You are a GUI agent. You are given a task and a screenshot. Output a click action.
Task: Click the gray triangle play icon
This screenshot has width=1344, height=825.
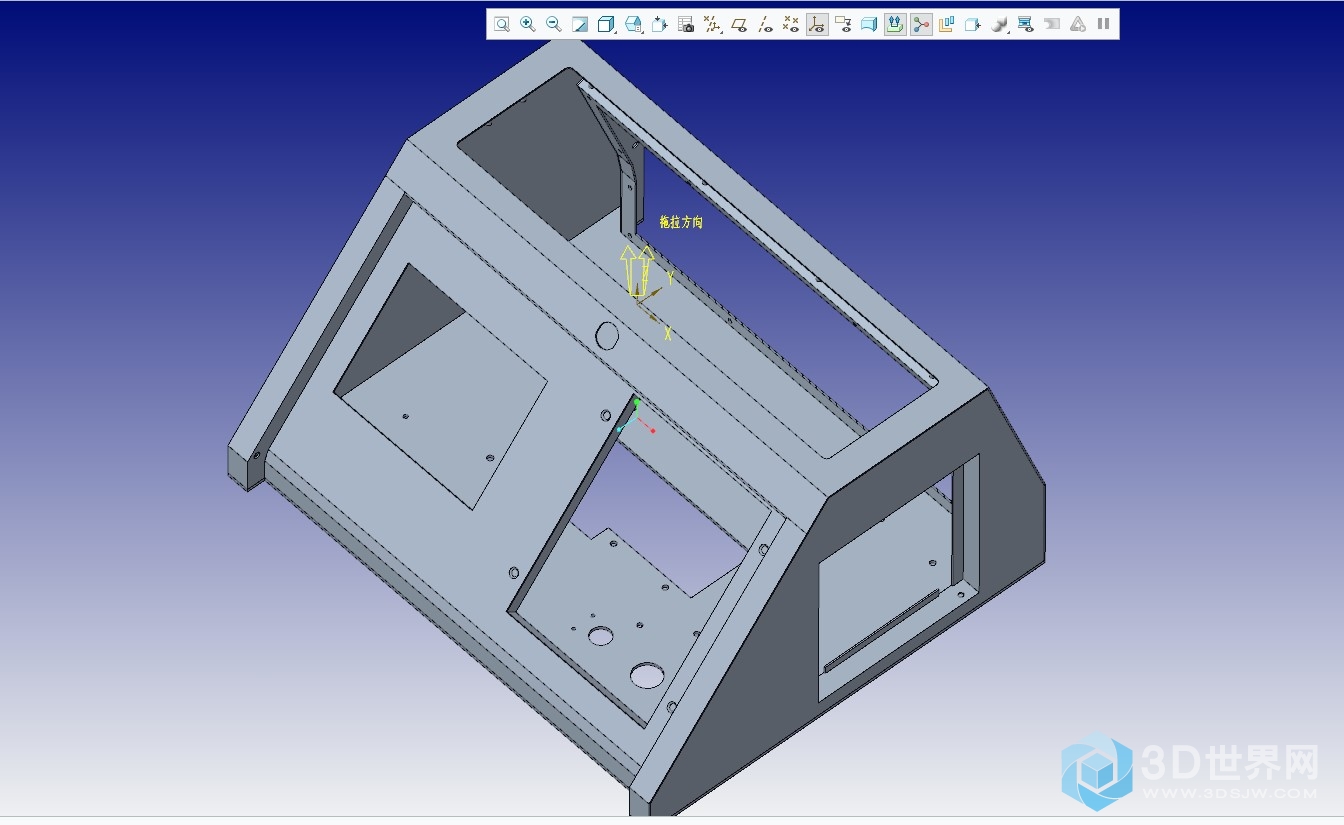(1078, 24)
